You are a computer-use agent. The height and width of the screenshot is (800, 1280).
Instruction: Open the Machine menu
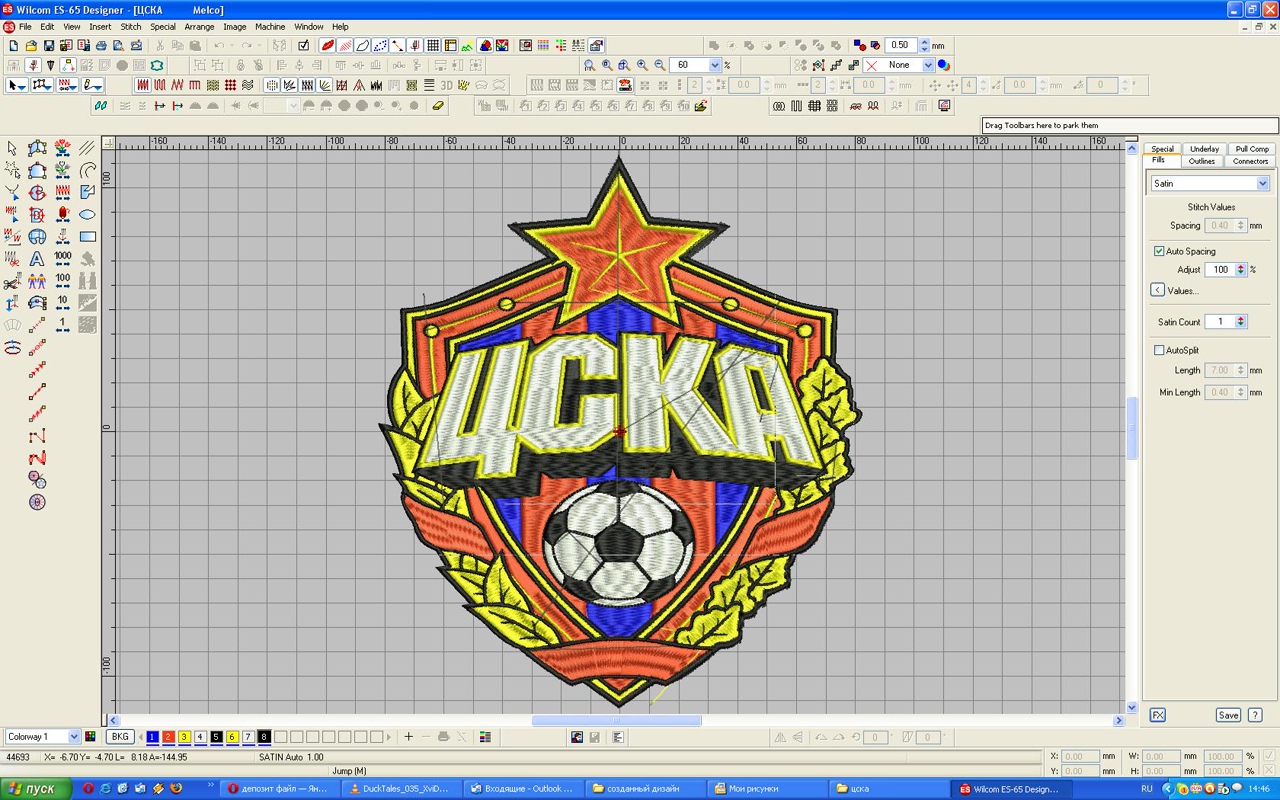pyautogui.click(x=270, y=27)
